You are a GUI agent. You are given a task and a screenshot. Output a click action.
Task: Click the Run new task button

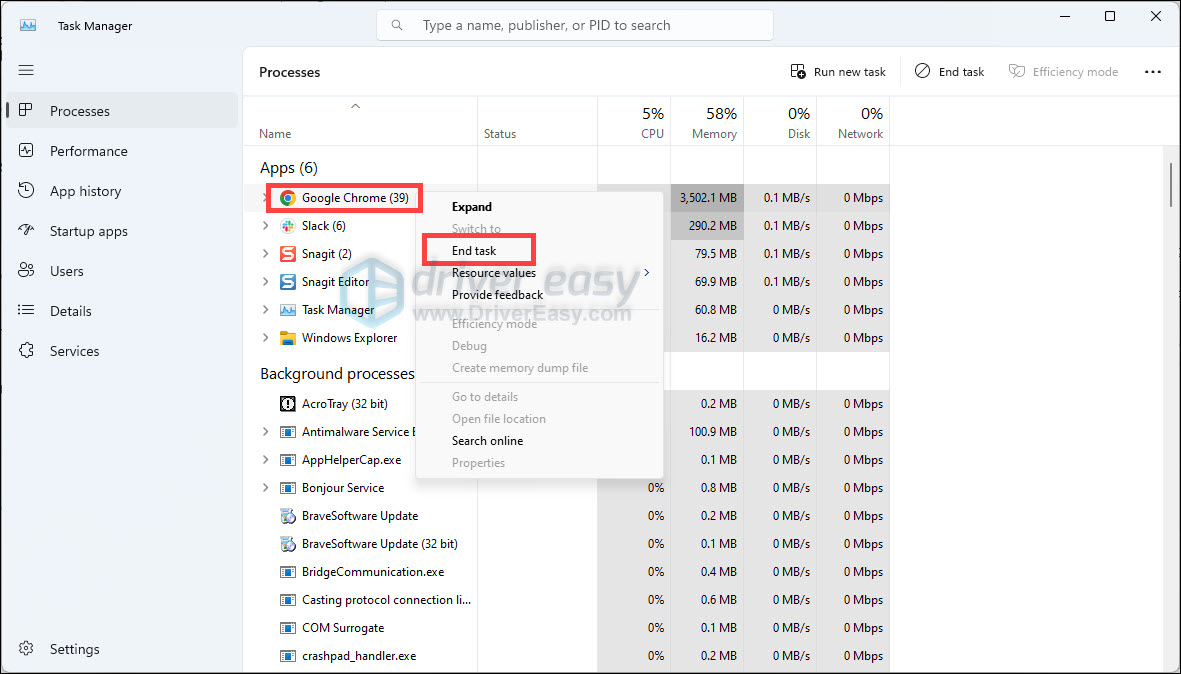(838, 72)
